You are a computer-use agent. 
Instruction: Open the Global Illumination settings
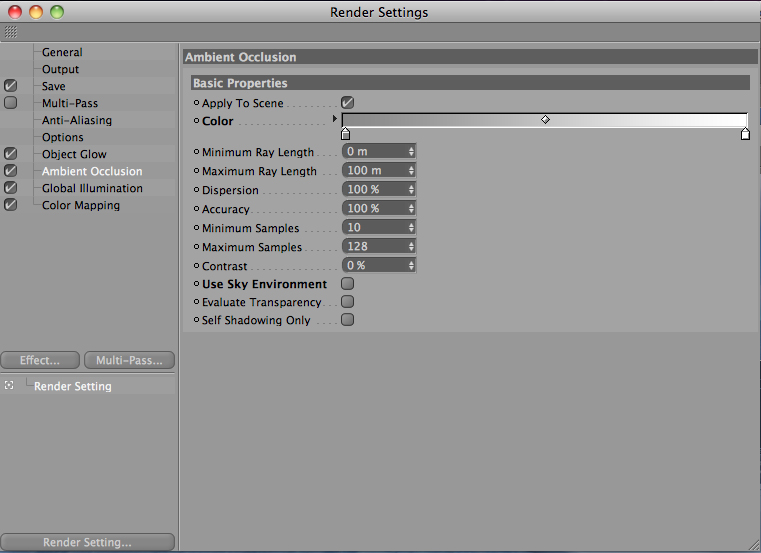92,188
